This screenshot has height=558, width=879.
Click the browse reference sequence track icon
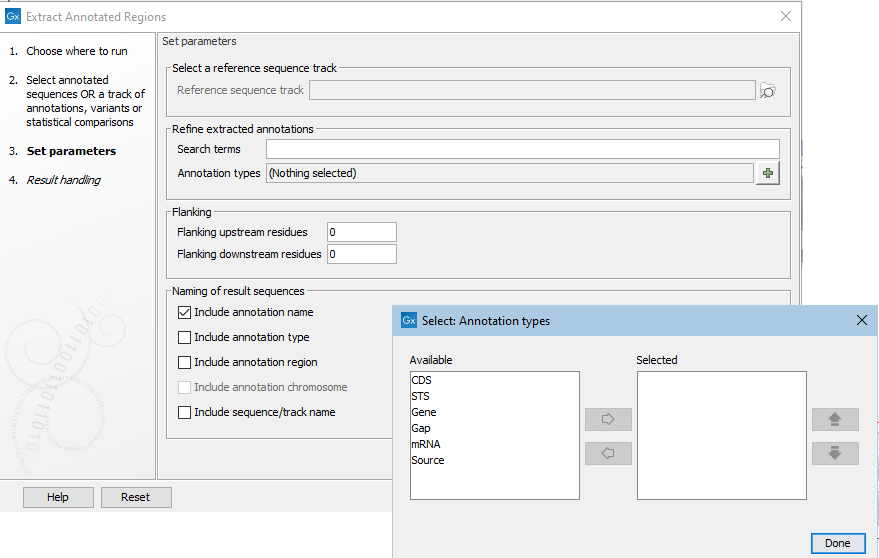coord(767,91)
